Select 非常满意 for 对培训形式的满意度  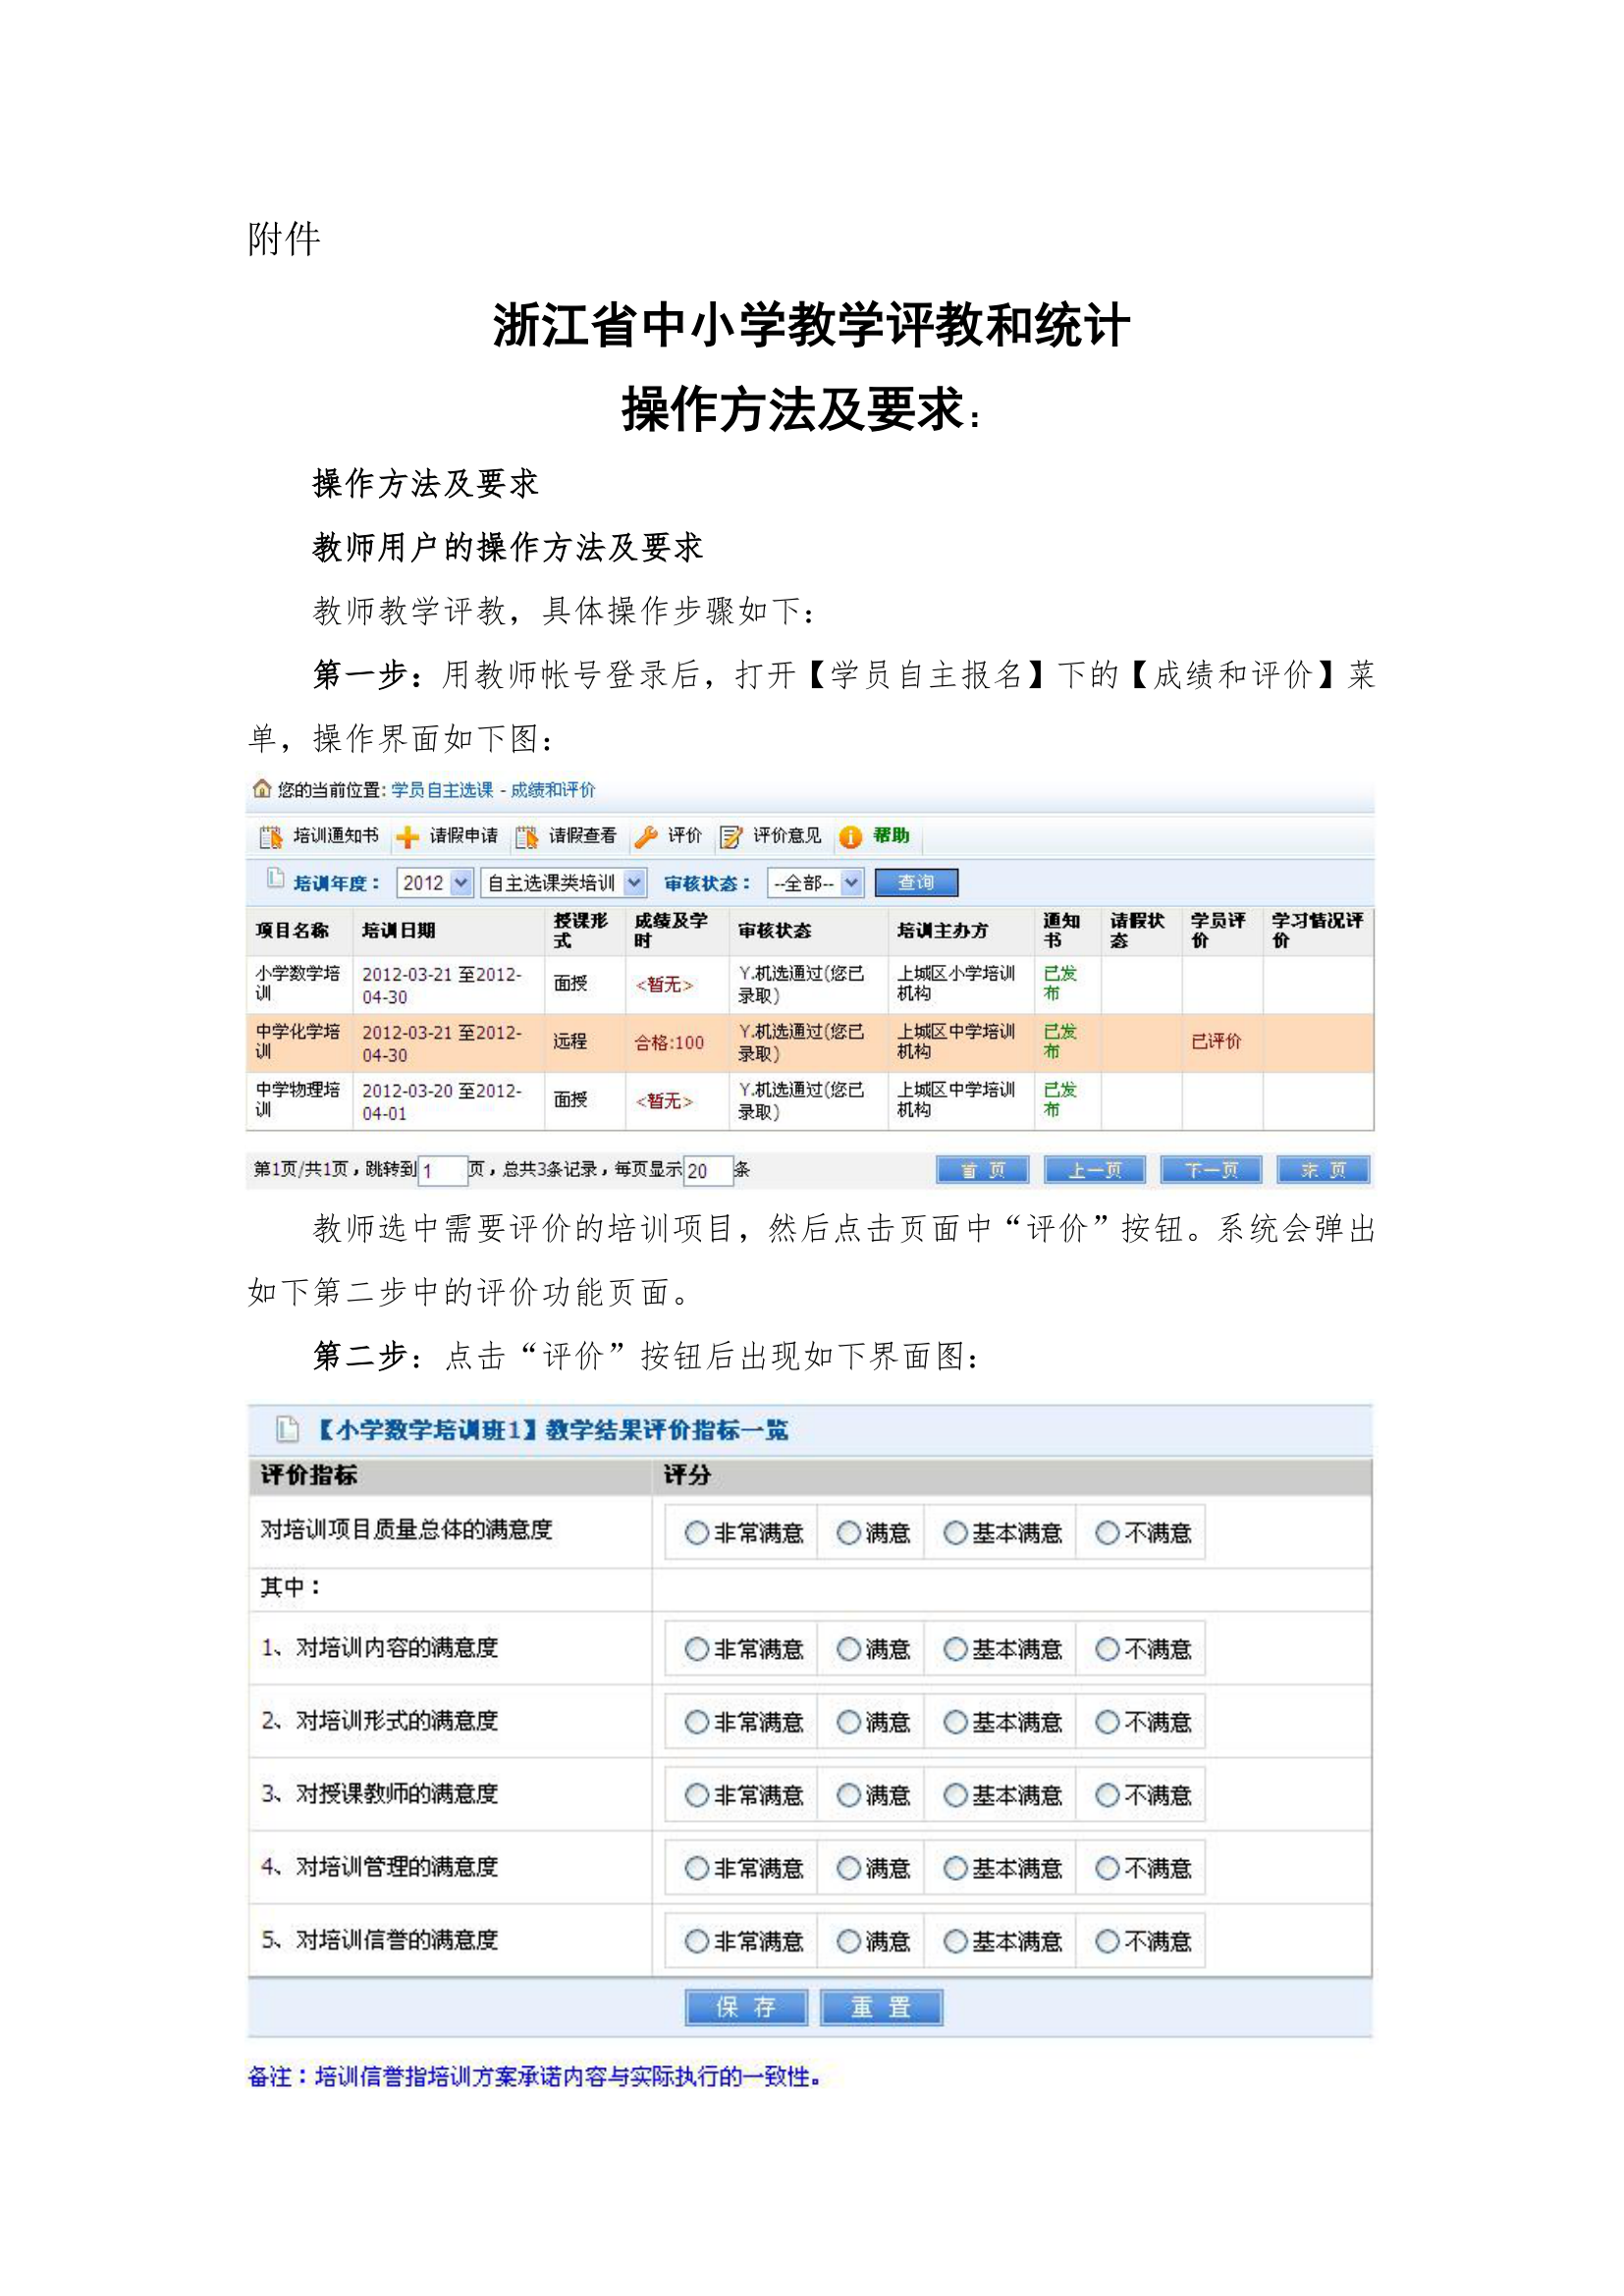click(x=696, y=1721)
